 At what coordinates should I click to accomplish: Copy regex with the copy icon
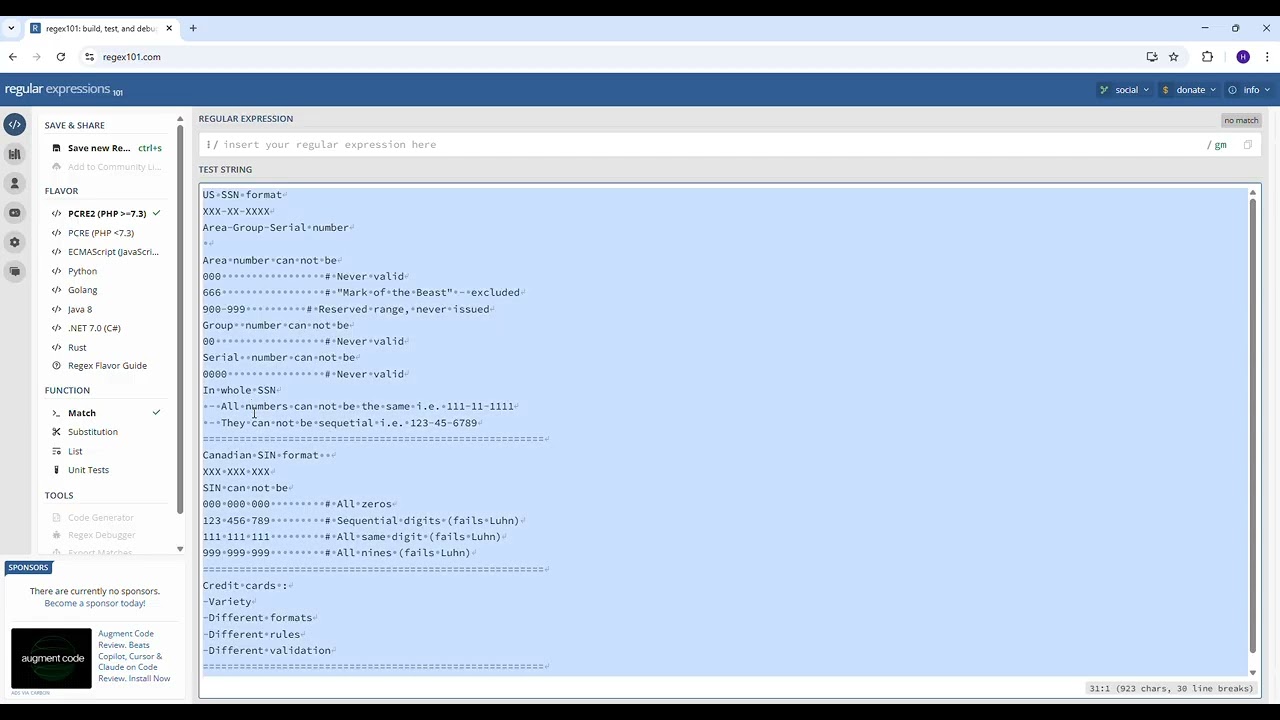pyautogui.click(x=1248, y=145)
